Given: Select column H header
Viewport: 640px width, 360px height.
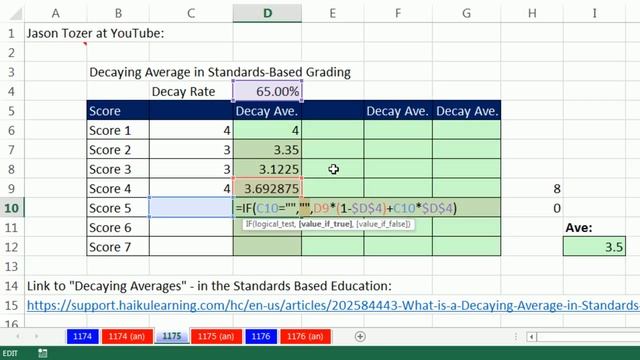Looking at the screenshot, I should pyautogui.click(x=532, y=13).
